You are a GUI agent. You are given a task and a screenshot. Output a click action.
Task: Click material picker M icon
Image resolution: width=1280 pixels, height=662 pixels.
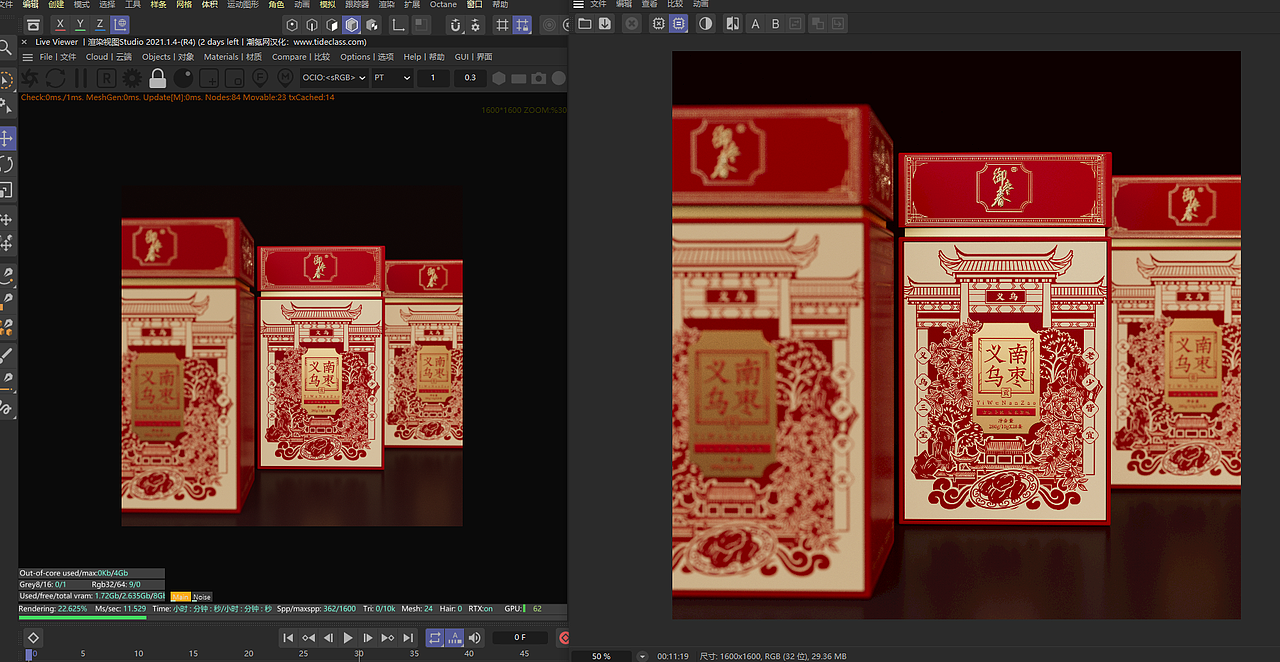(x=286, y=77)
